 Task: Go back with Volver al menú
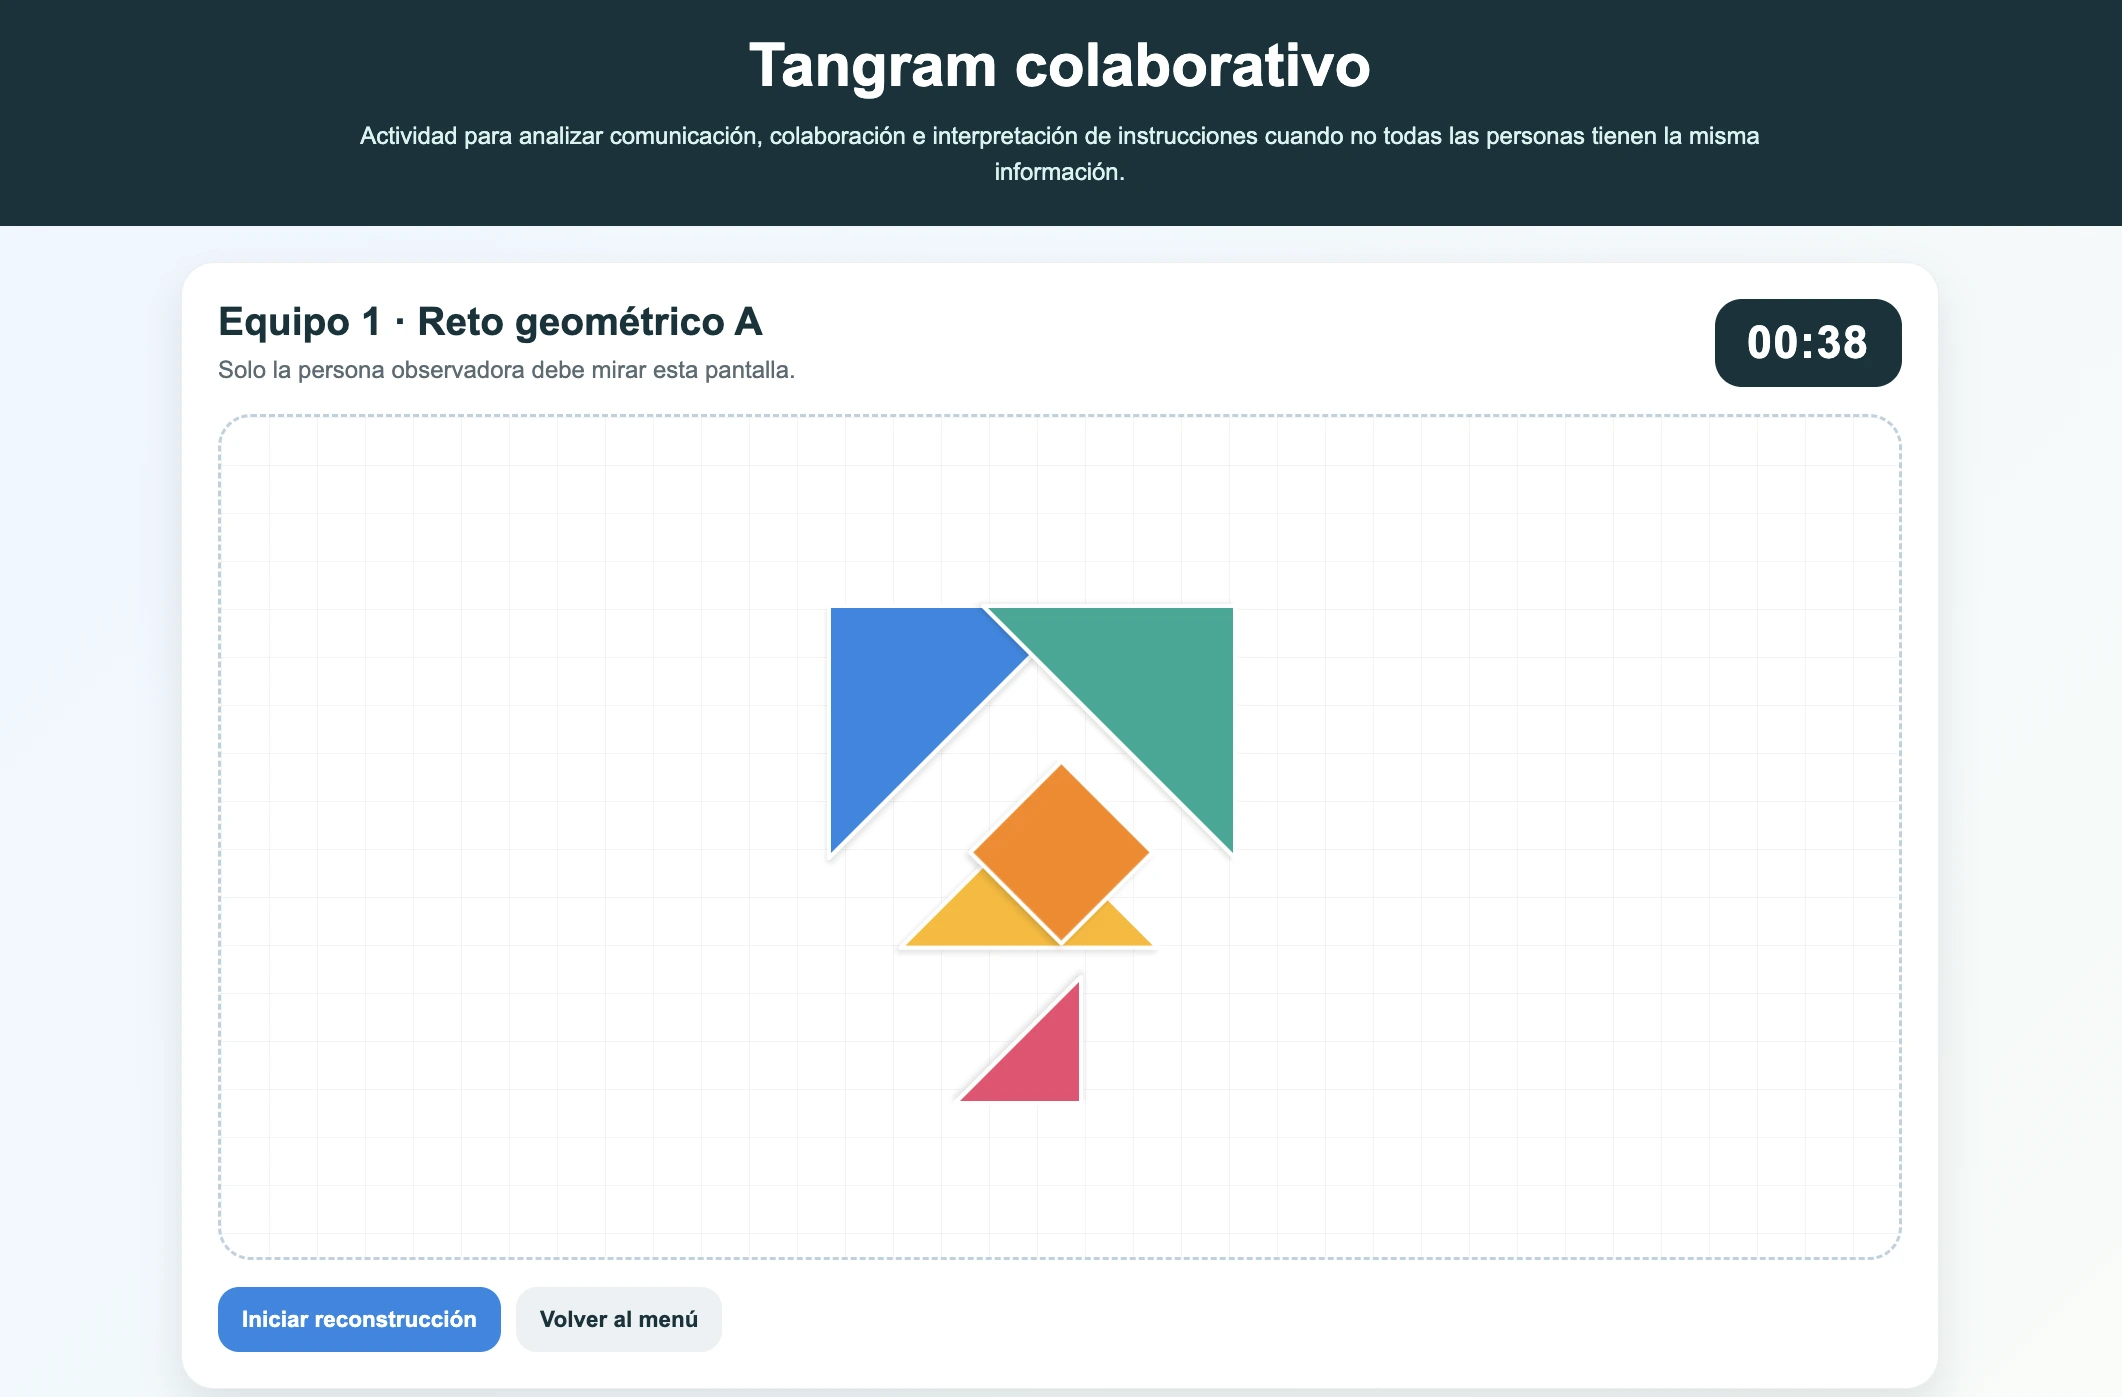[x=619, y=1319]
